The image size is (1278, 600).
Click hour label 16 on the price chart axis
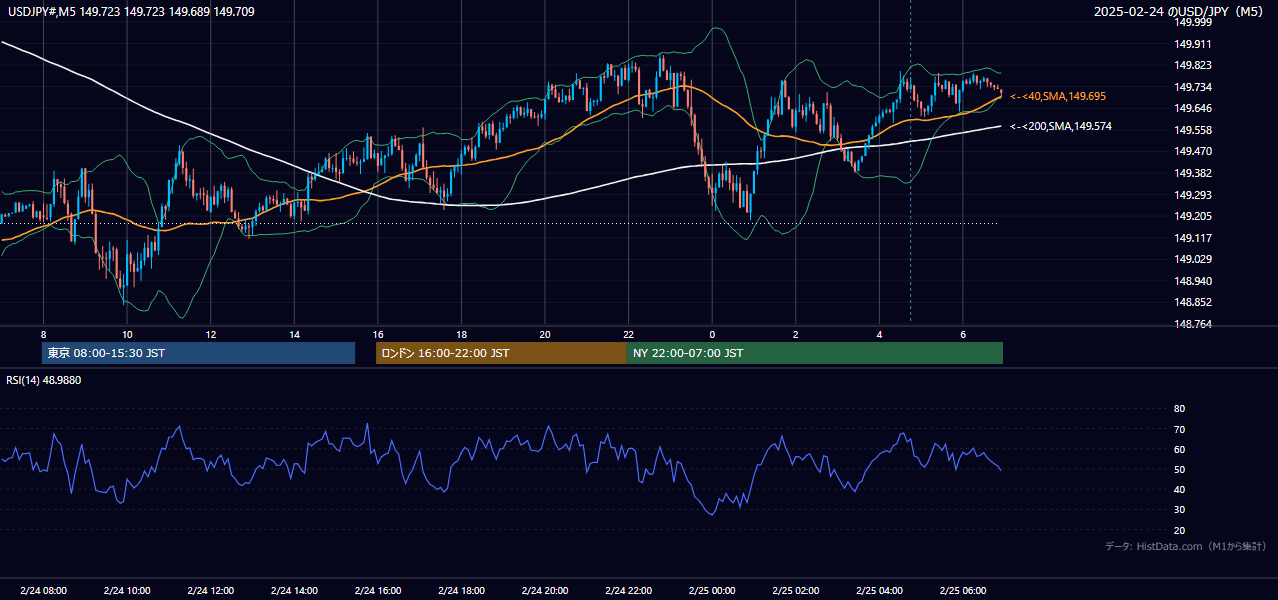pos(378,334)
